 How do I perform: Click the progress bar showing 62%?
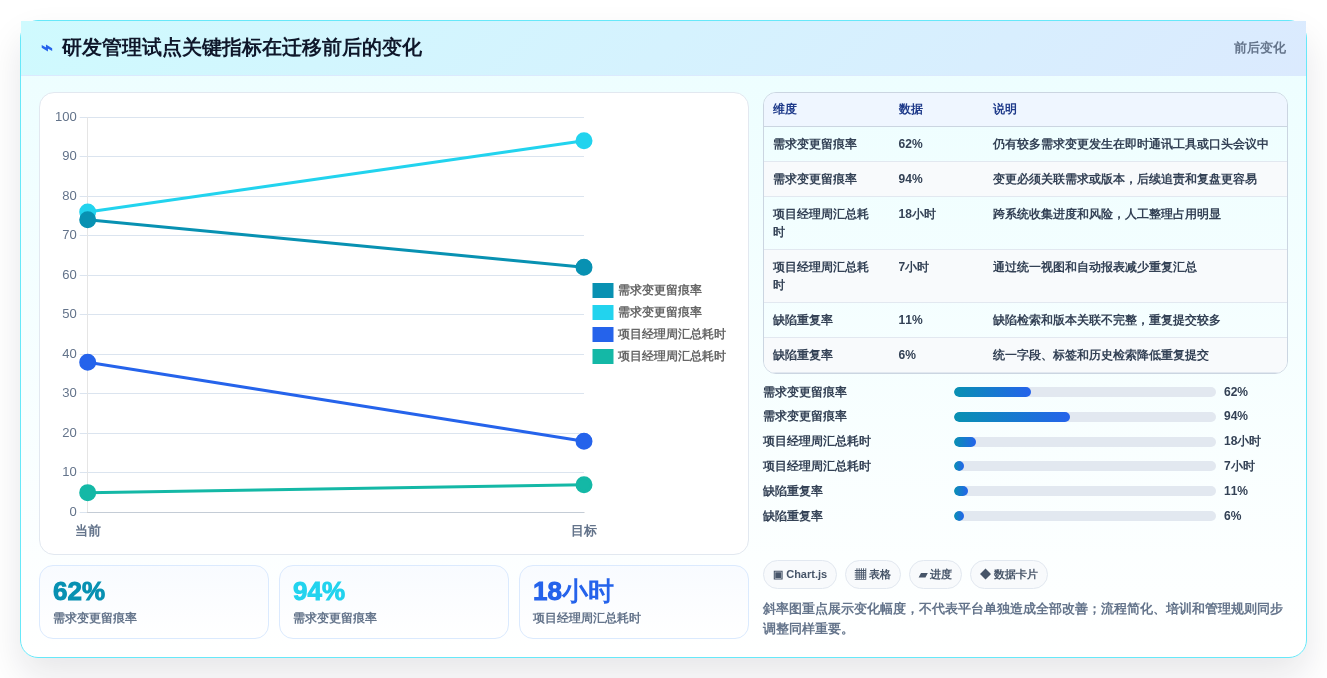(x=1085, y=392)
